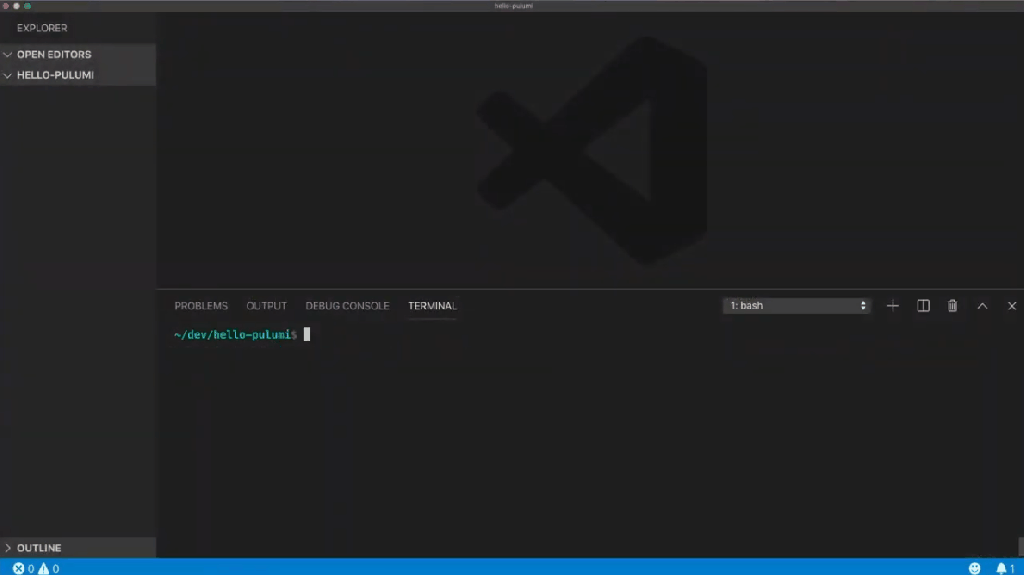The height and width of the screenshot is (575, 1024).
Task: Maximize panel with the up chevron
Action: pyautogui.click(x=982, y=306)
